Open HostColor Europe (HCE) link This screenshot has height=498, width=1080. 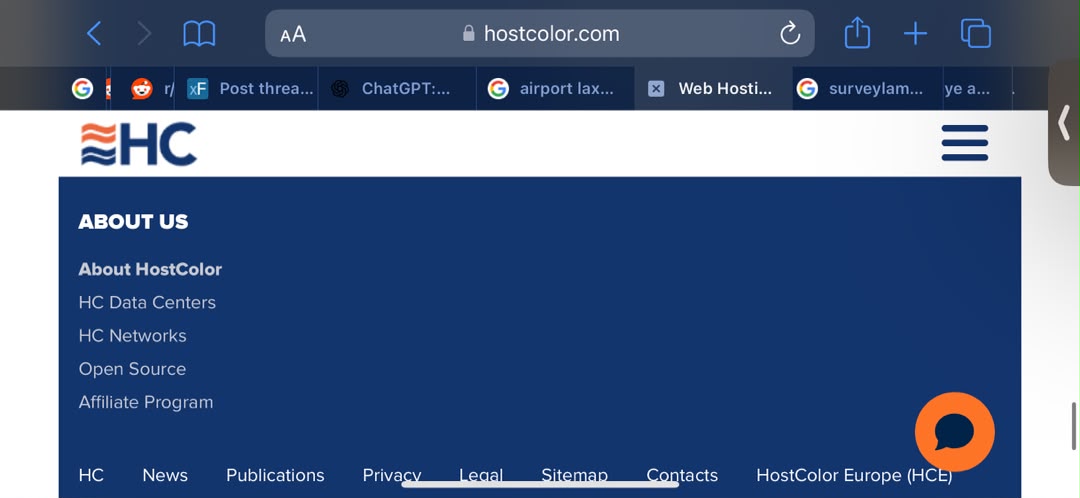pos(854,475)
